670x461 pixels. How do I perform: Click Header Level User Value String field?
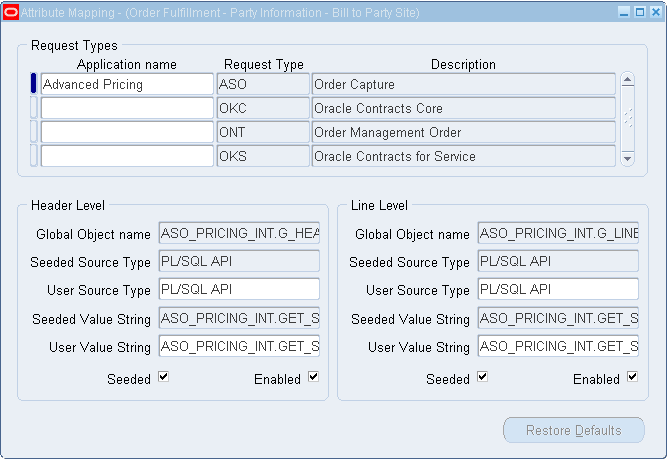(239, 346)
